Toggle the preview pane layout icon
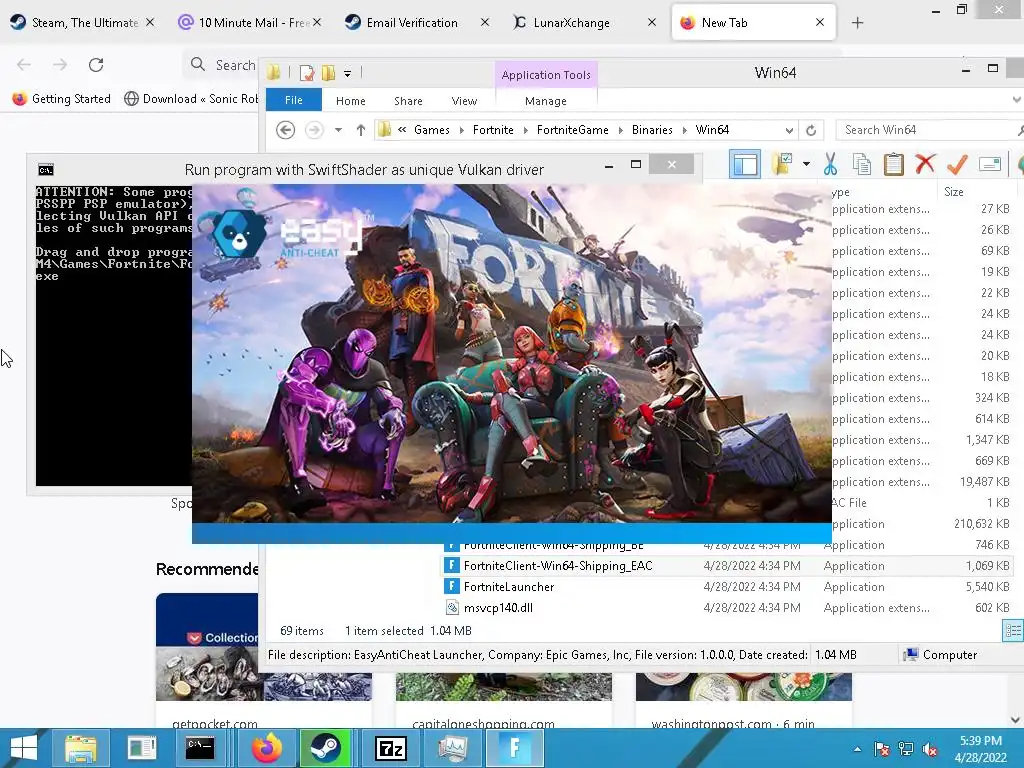Viewport: 1024px width, 768px height. 744,164
